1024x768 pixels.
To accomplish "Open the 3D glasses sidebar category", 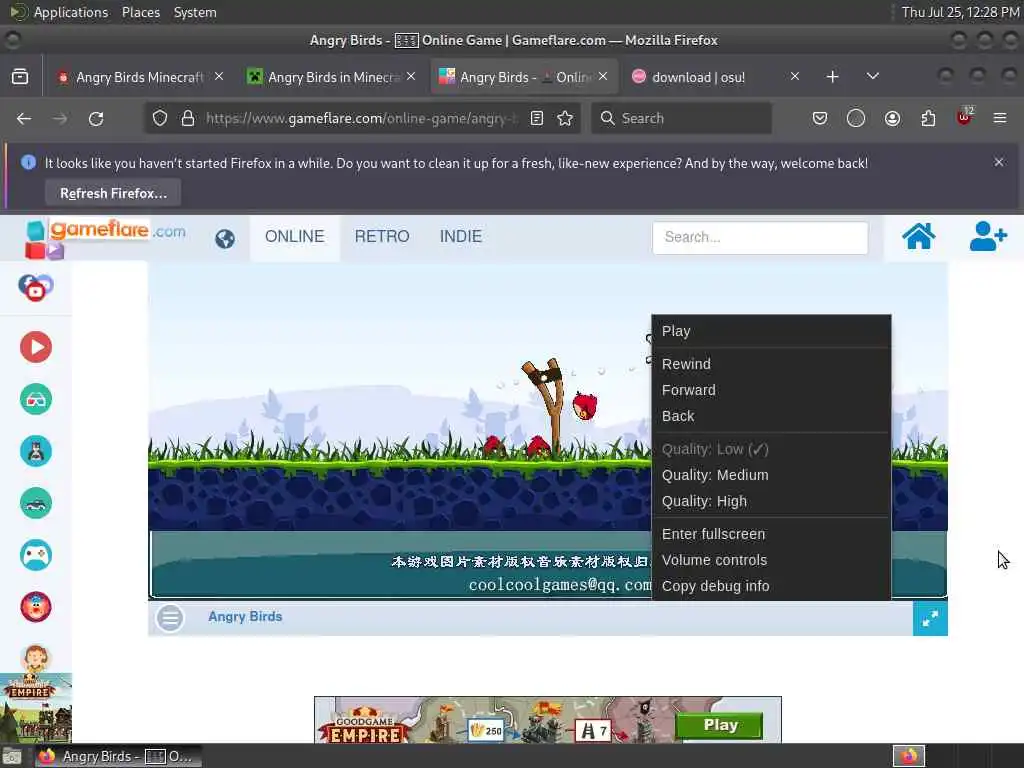I will pyautogui.click(x=36, y=399).
